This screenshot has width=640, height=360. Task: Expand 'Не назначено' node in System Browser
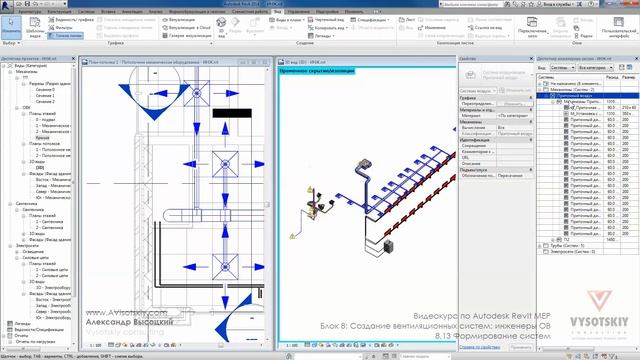(x=540, y=84)
